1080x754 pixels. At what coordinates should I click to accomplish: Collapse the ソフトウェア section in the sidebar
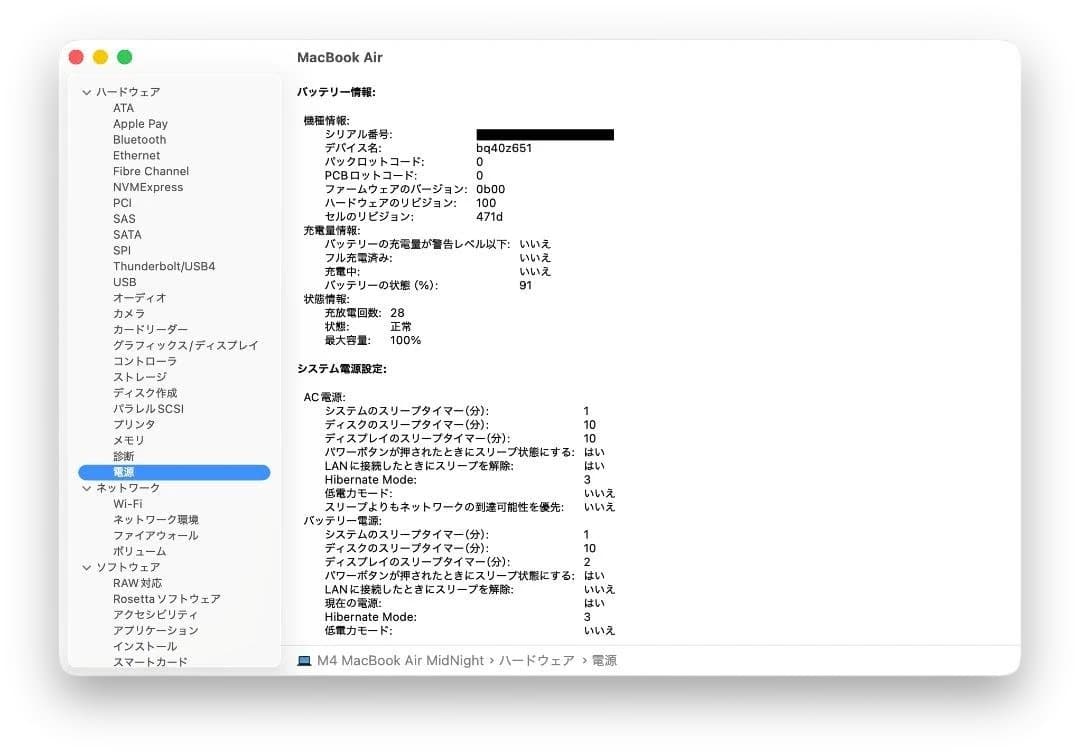tap(89, 566)
